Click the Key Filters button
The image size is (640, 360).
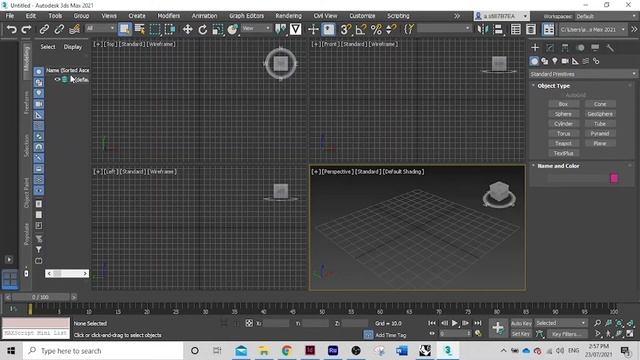(567, 334)
